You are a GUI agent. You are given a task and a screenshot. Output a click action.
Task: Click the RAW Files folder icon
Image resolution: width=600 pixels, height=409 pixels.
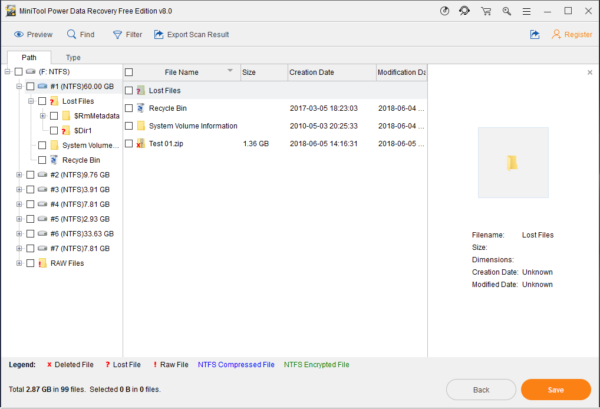[x=42, y=263]
